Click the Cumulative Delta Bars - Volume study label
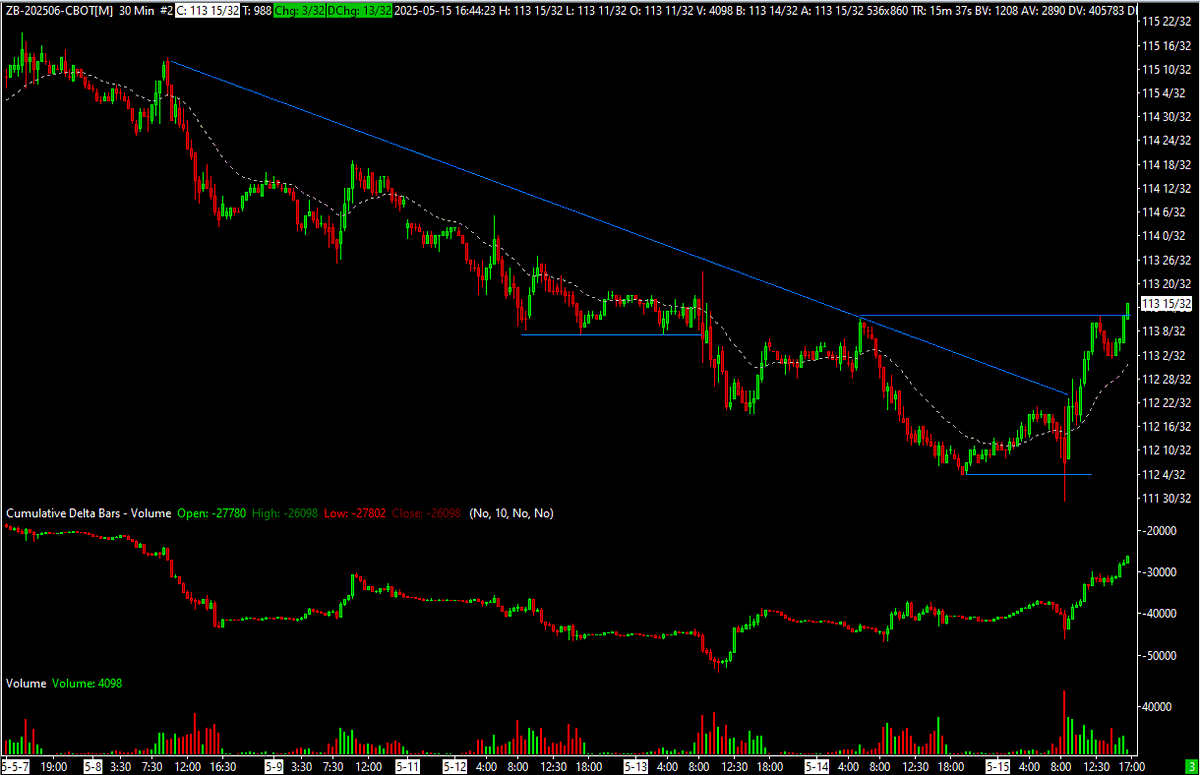The height and width of the screenshot is (775, 1200). [x=88, y=513]
